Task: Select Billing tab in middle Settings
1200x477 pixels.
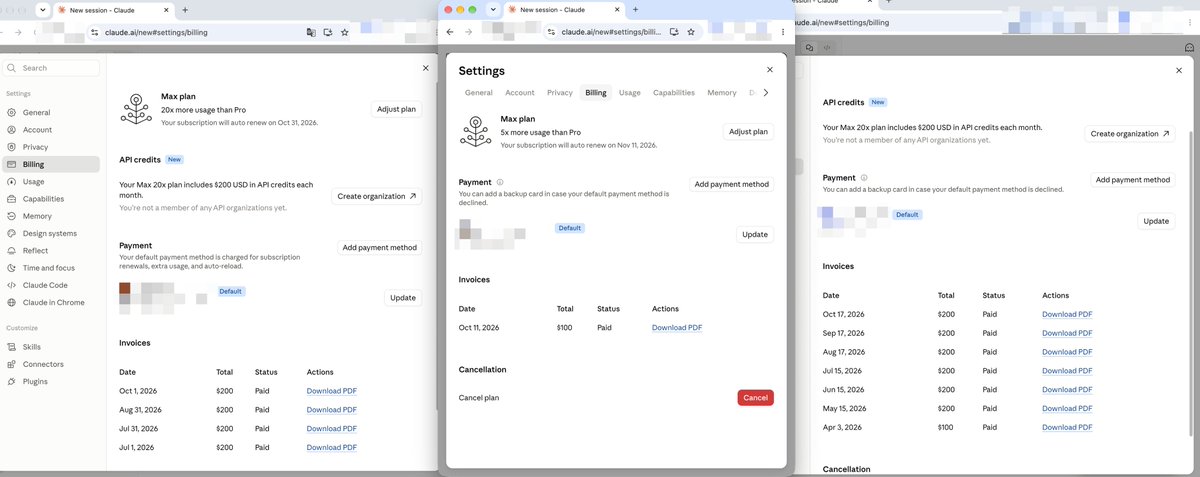Action: pos(596,92)
